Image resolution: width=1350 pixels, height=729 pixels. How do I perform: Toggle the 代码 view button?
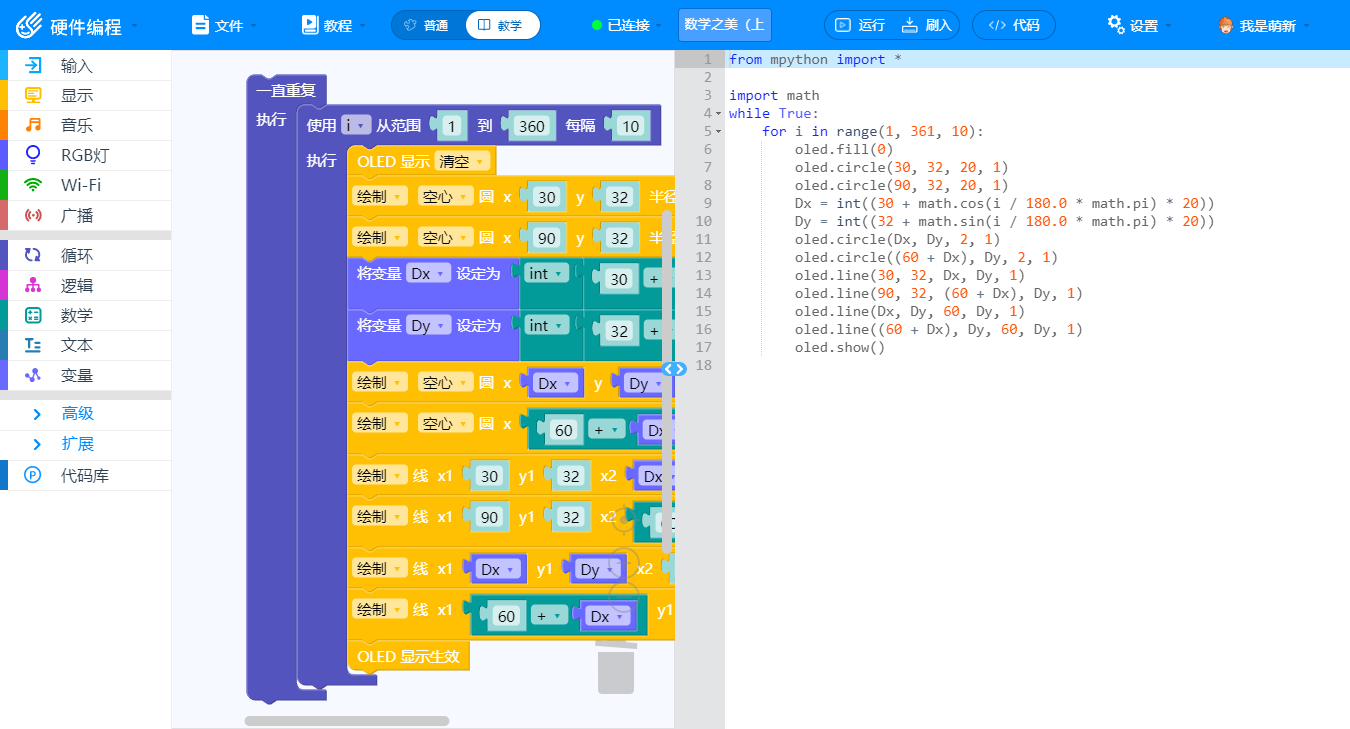coord(1014,25)
